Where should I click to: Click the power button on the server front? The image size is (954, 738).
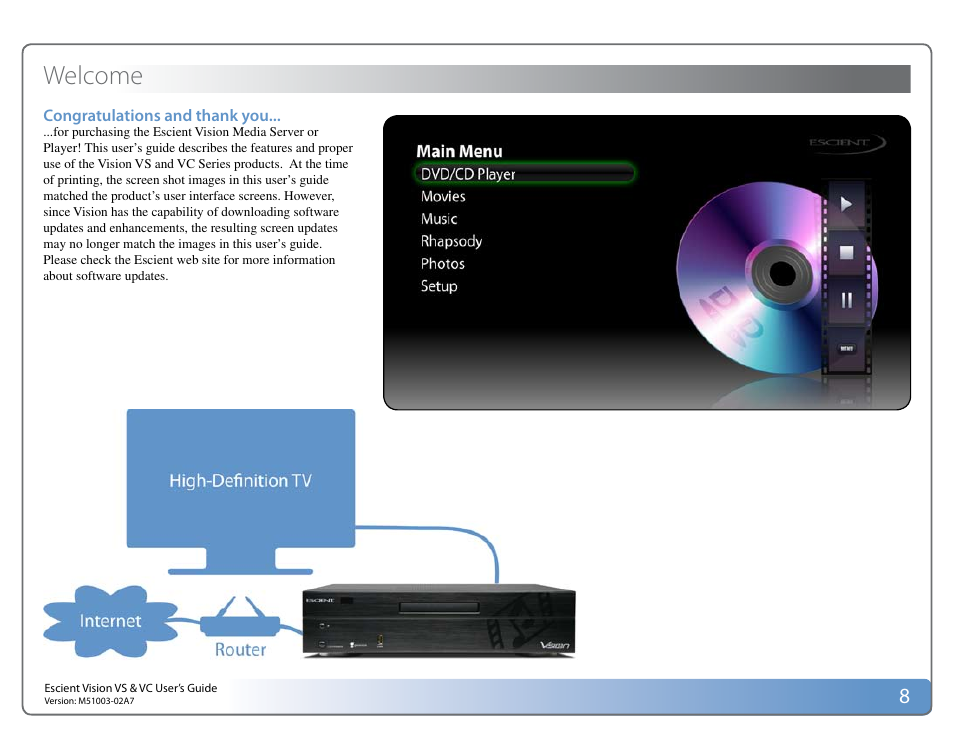click(322, 625)
